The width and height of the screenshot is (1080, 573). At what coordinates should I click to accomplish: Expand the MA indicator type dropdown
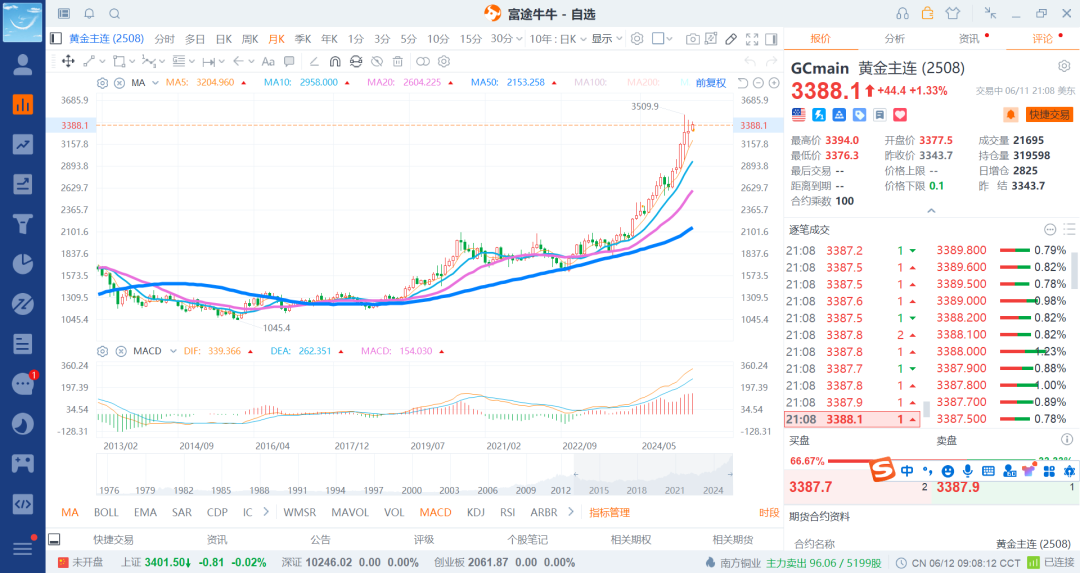coord(156,83)
